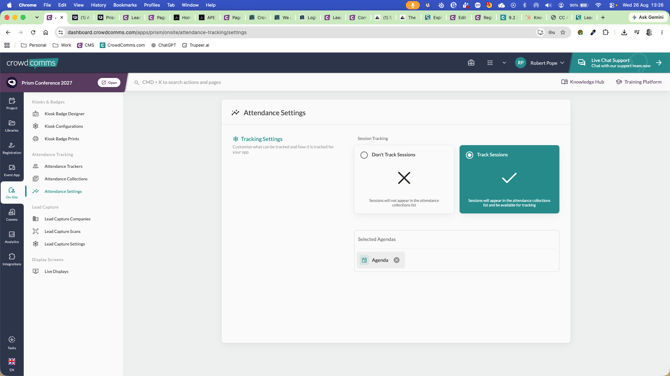
Task: Click the RP user avatar
Action: 520,63
